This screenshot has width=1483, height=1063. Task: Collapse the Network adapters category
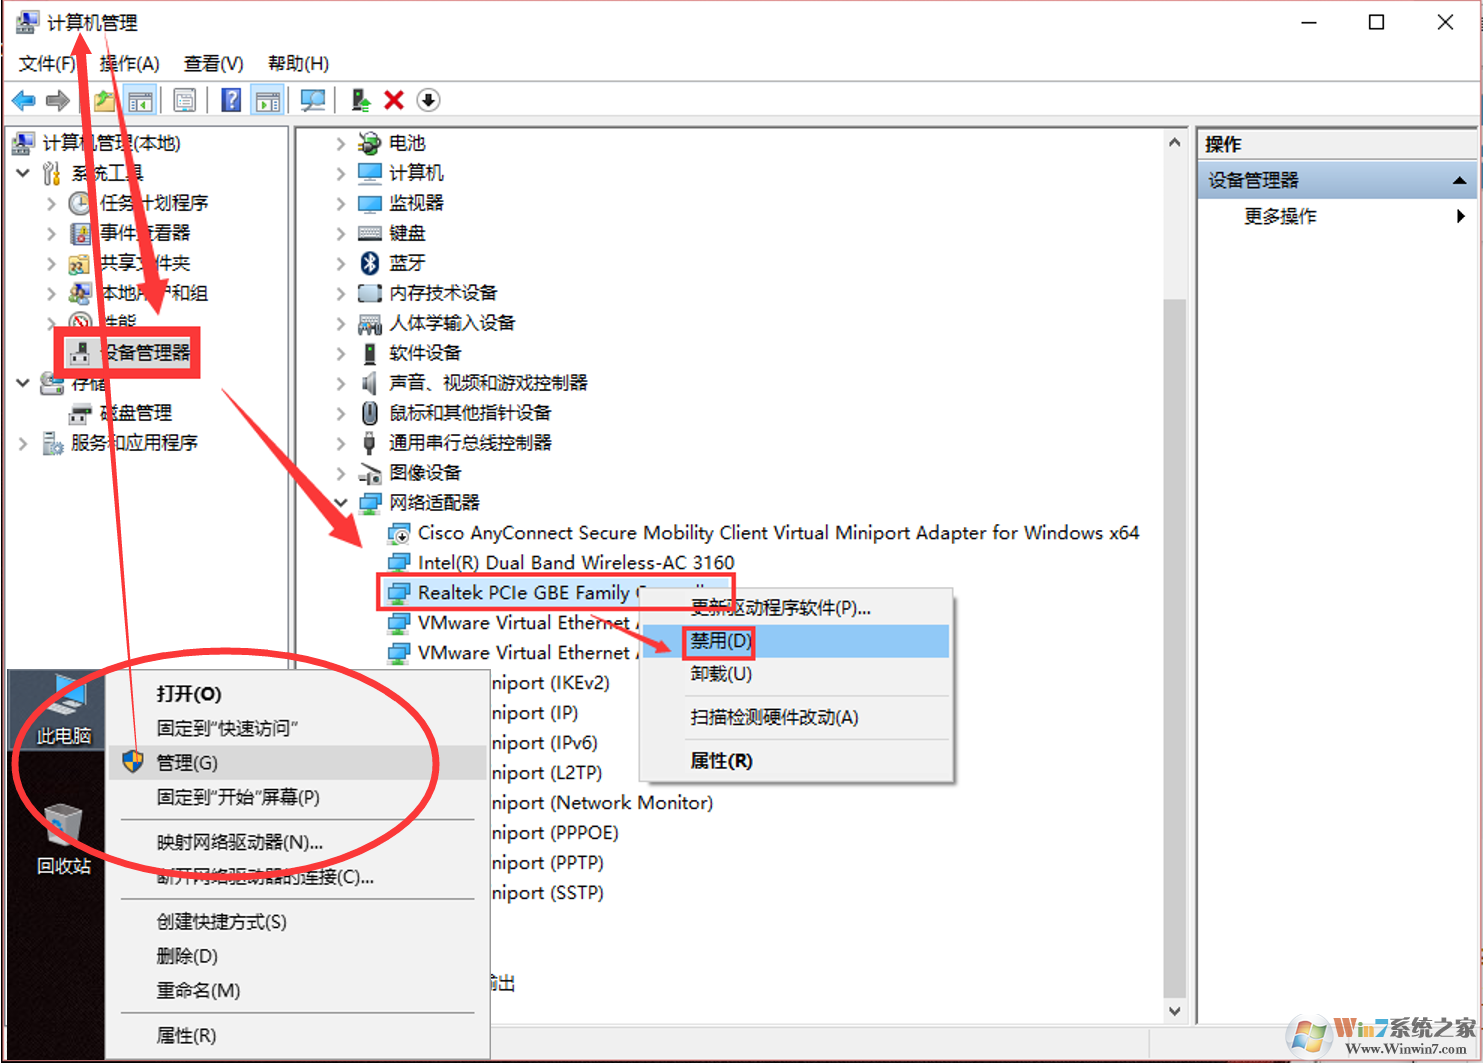pyautogui.click(x=340, y=503)
